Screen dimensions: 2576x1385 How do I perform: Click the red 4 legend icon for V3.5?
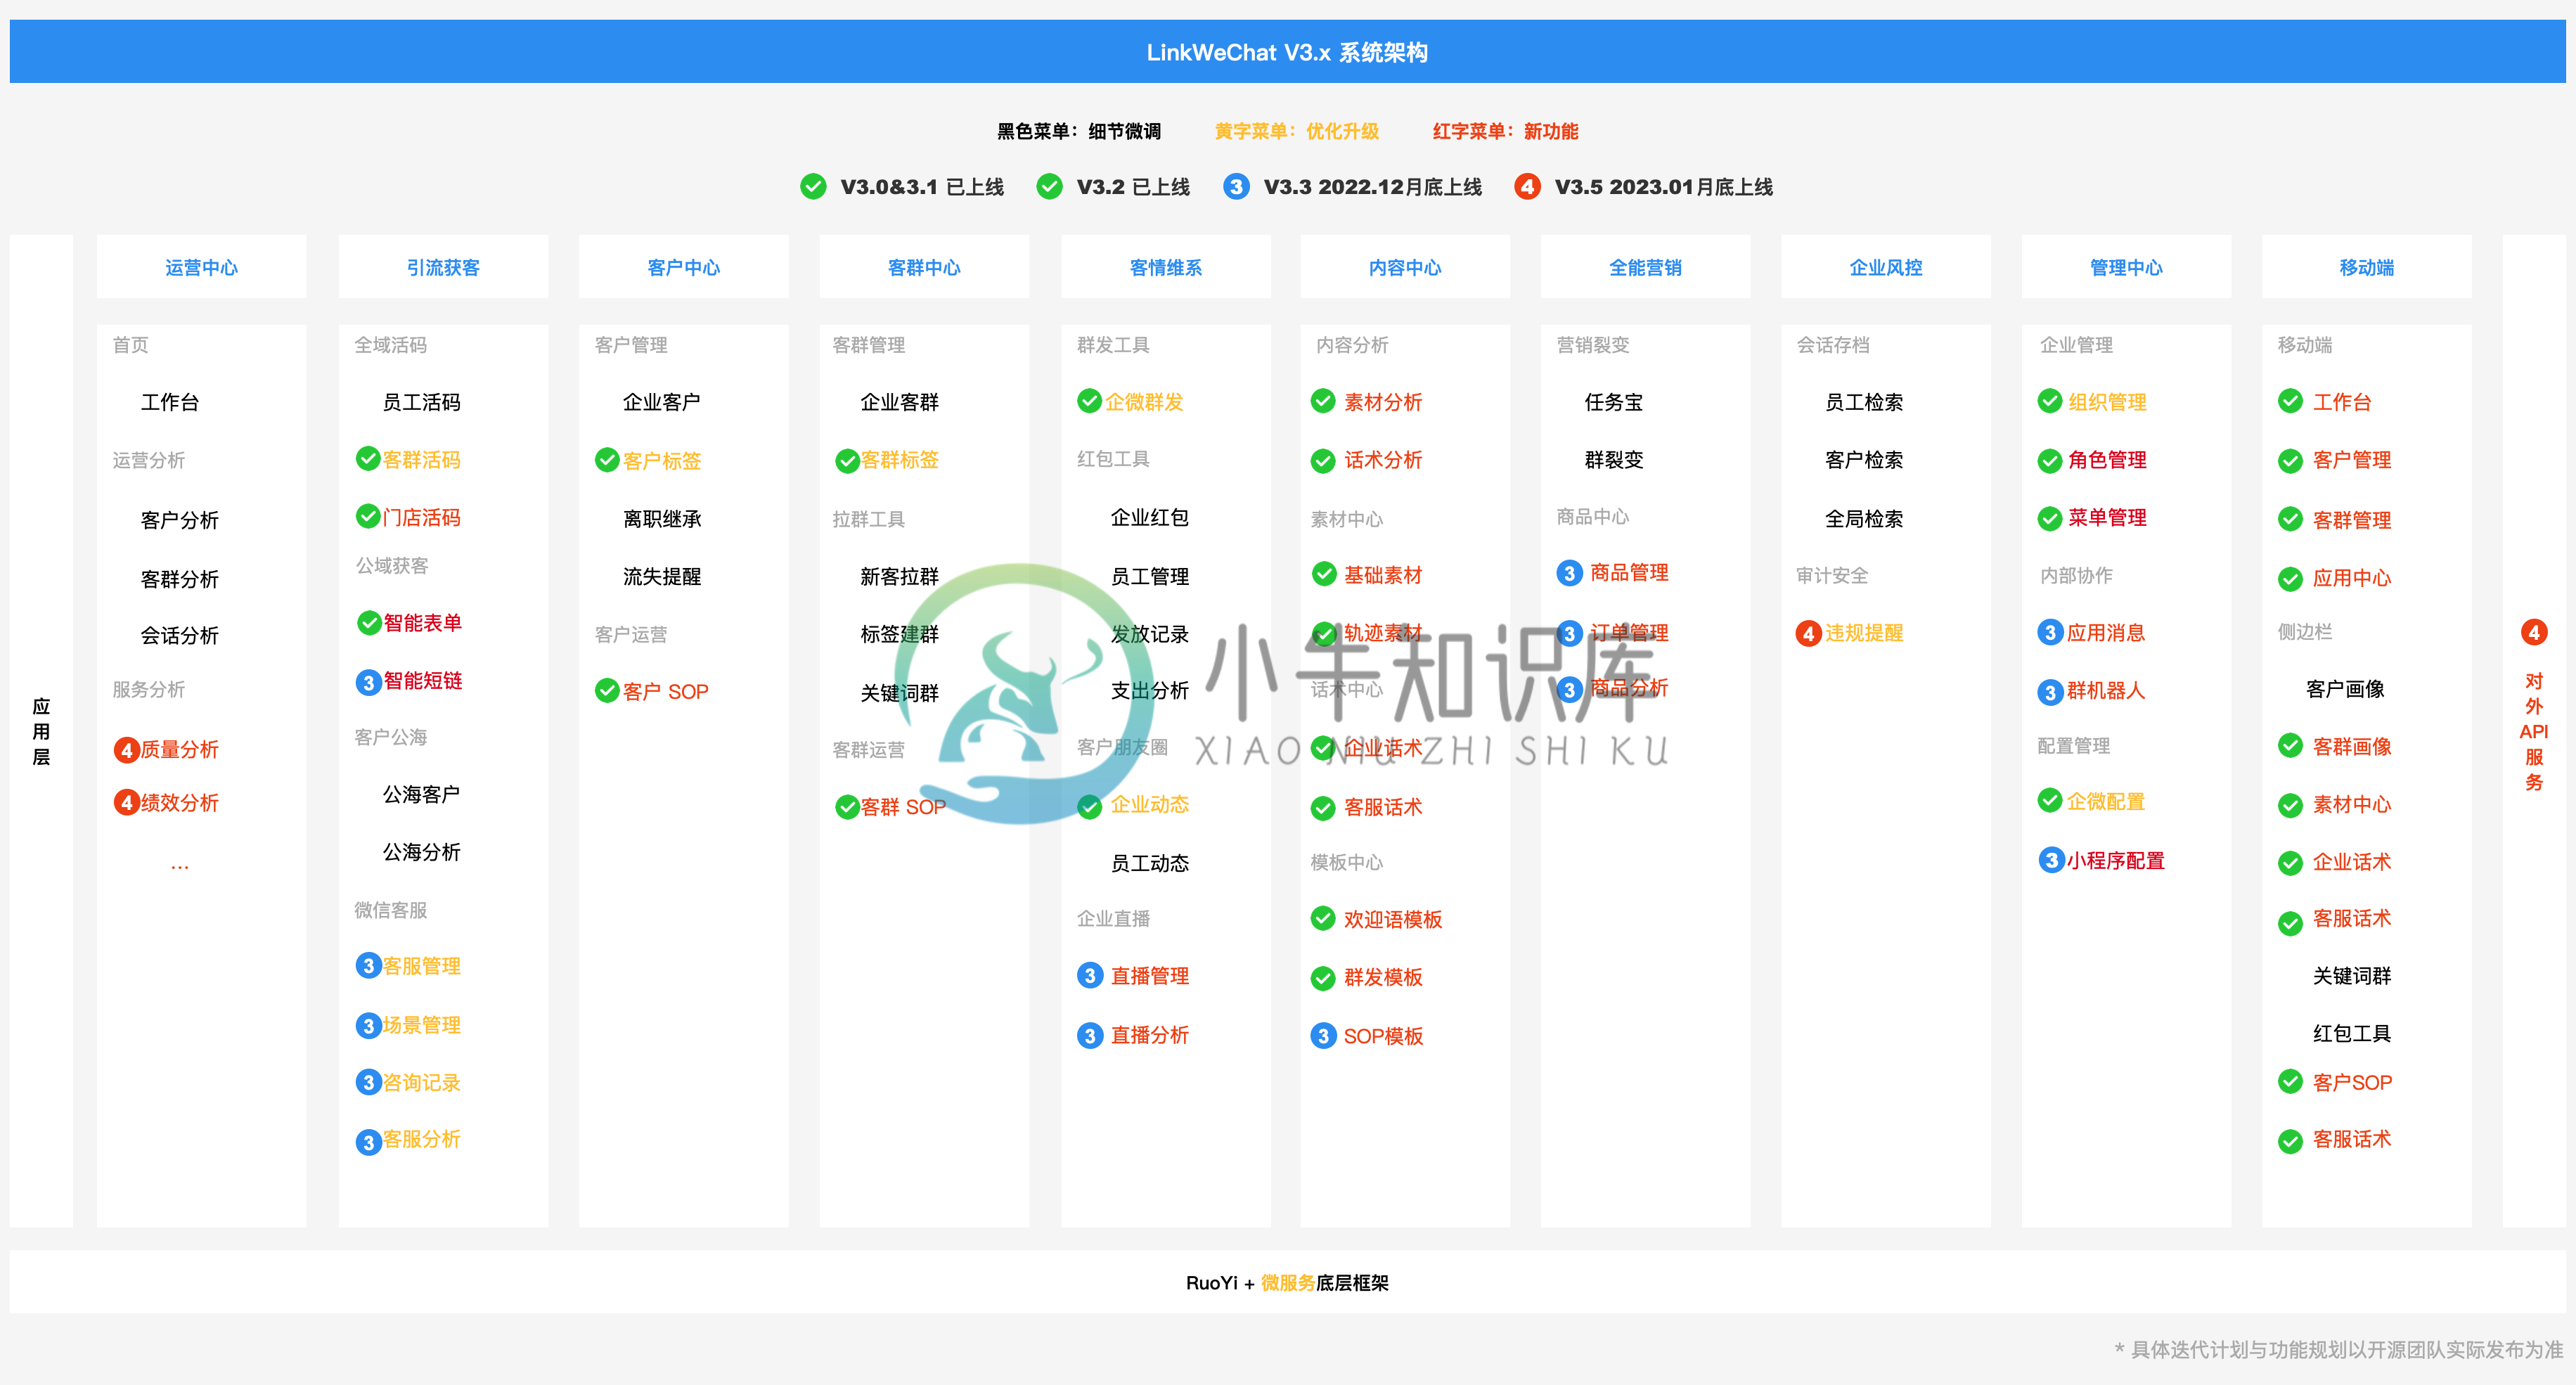[x=1527, y=187]
